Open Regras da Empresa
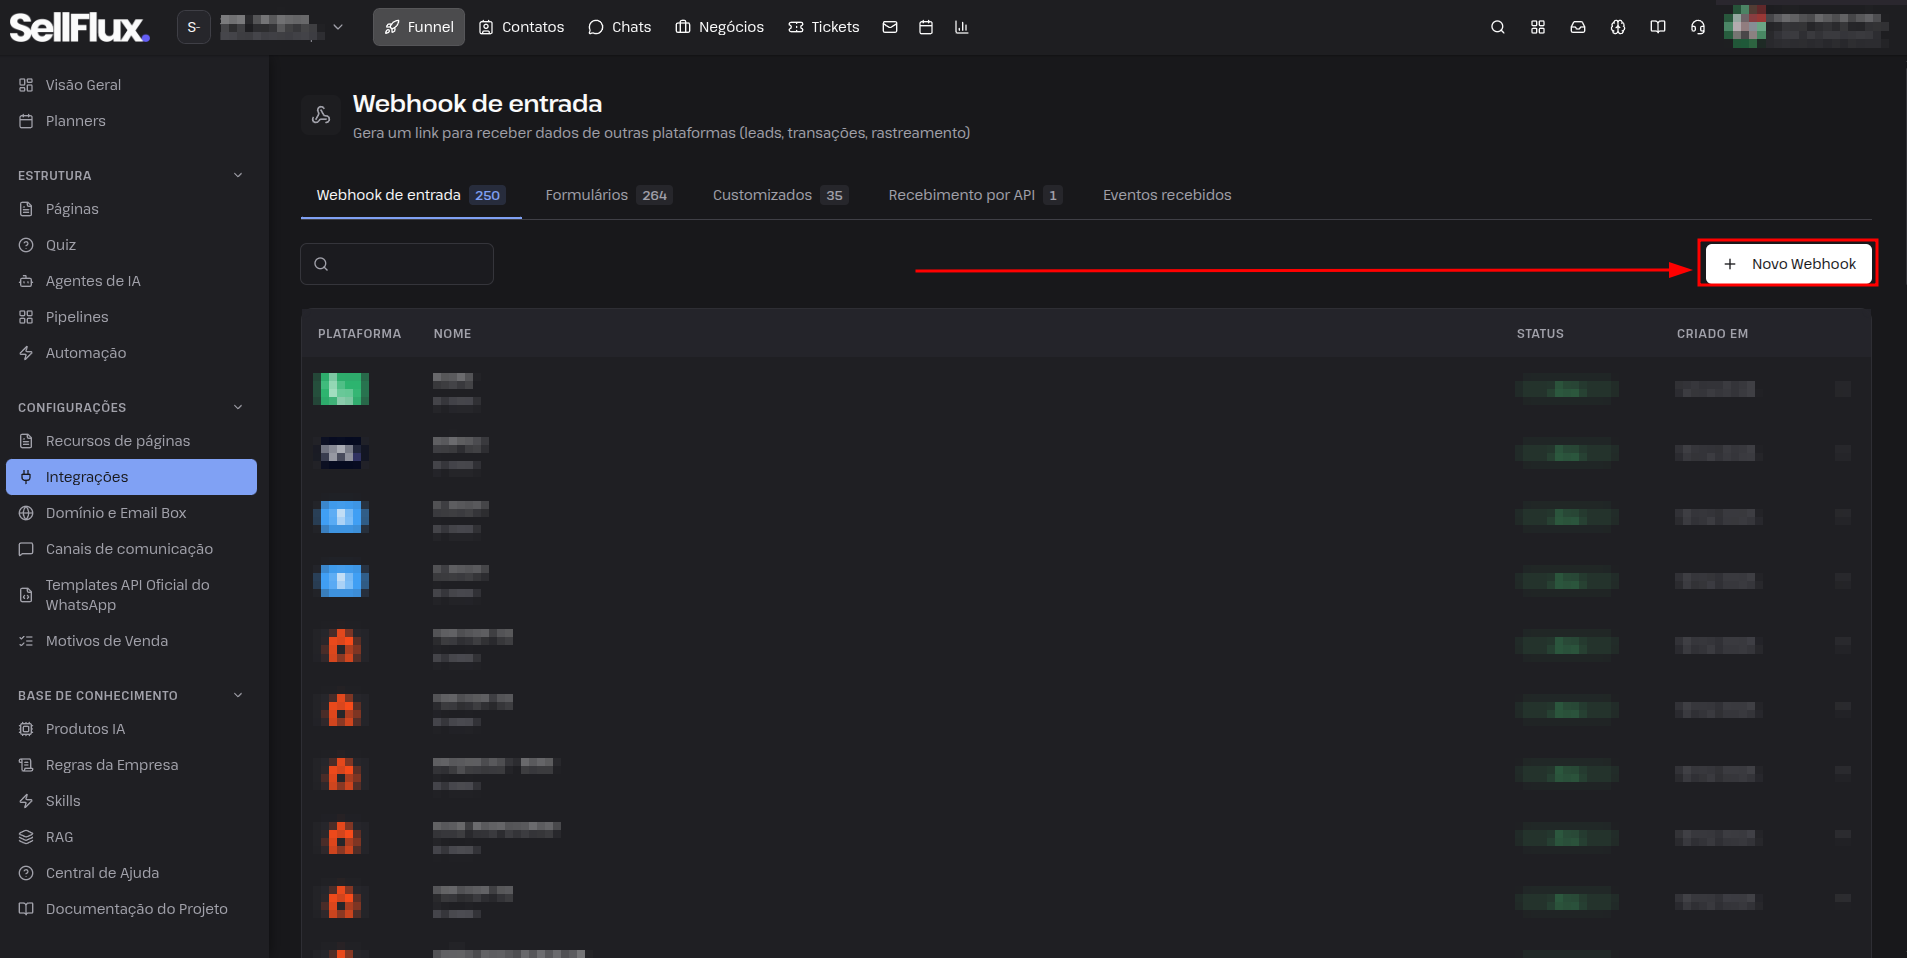The width and height of the screenshot is (1907, 958). 131,765
